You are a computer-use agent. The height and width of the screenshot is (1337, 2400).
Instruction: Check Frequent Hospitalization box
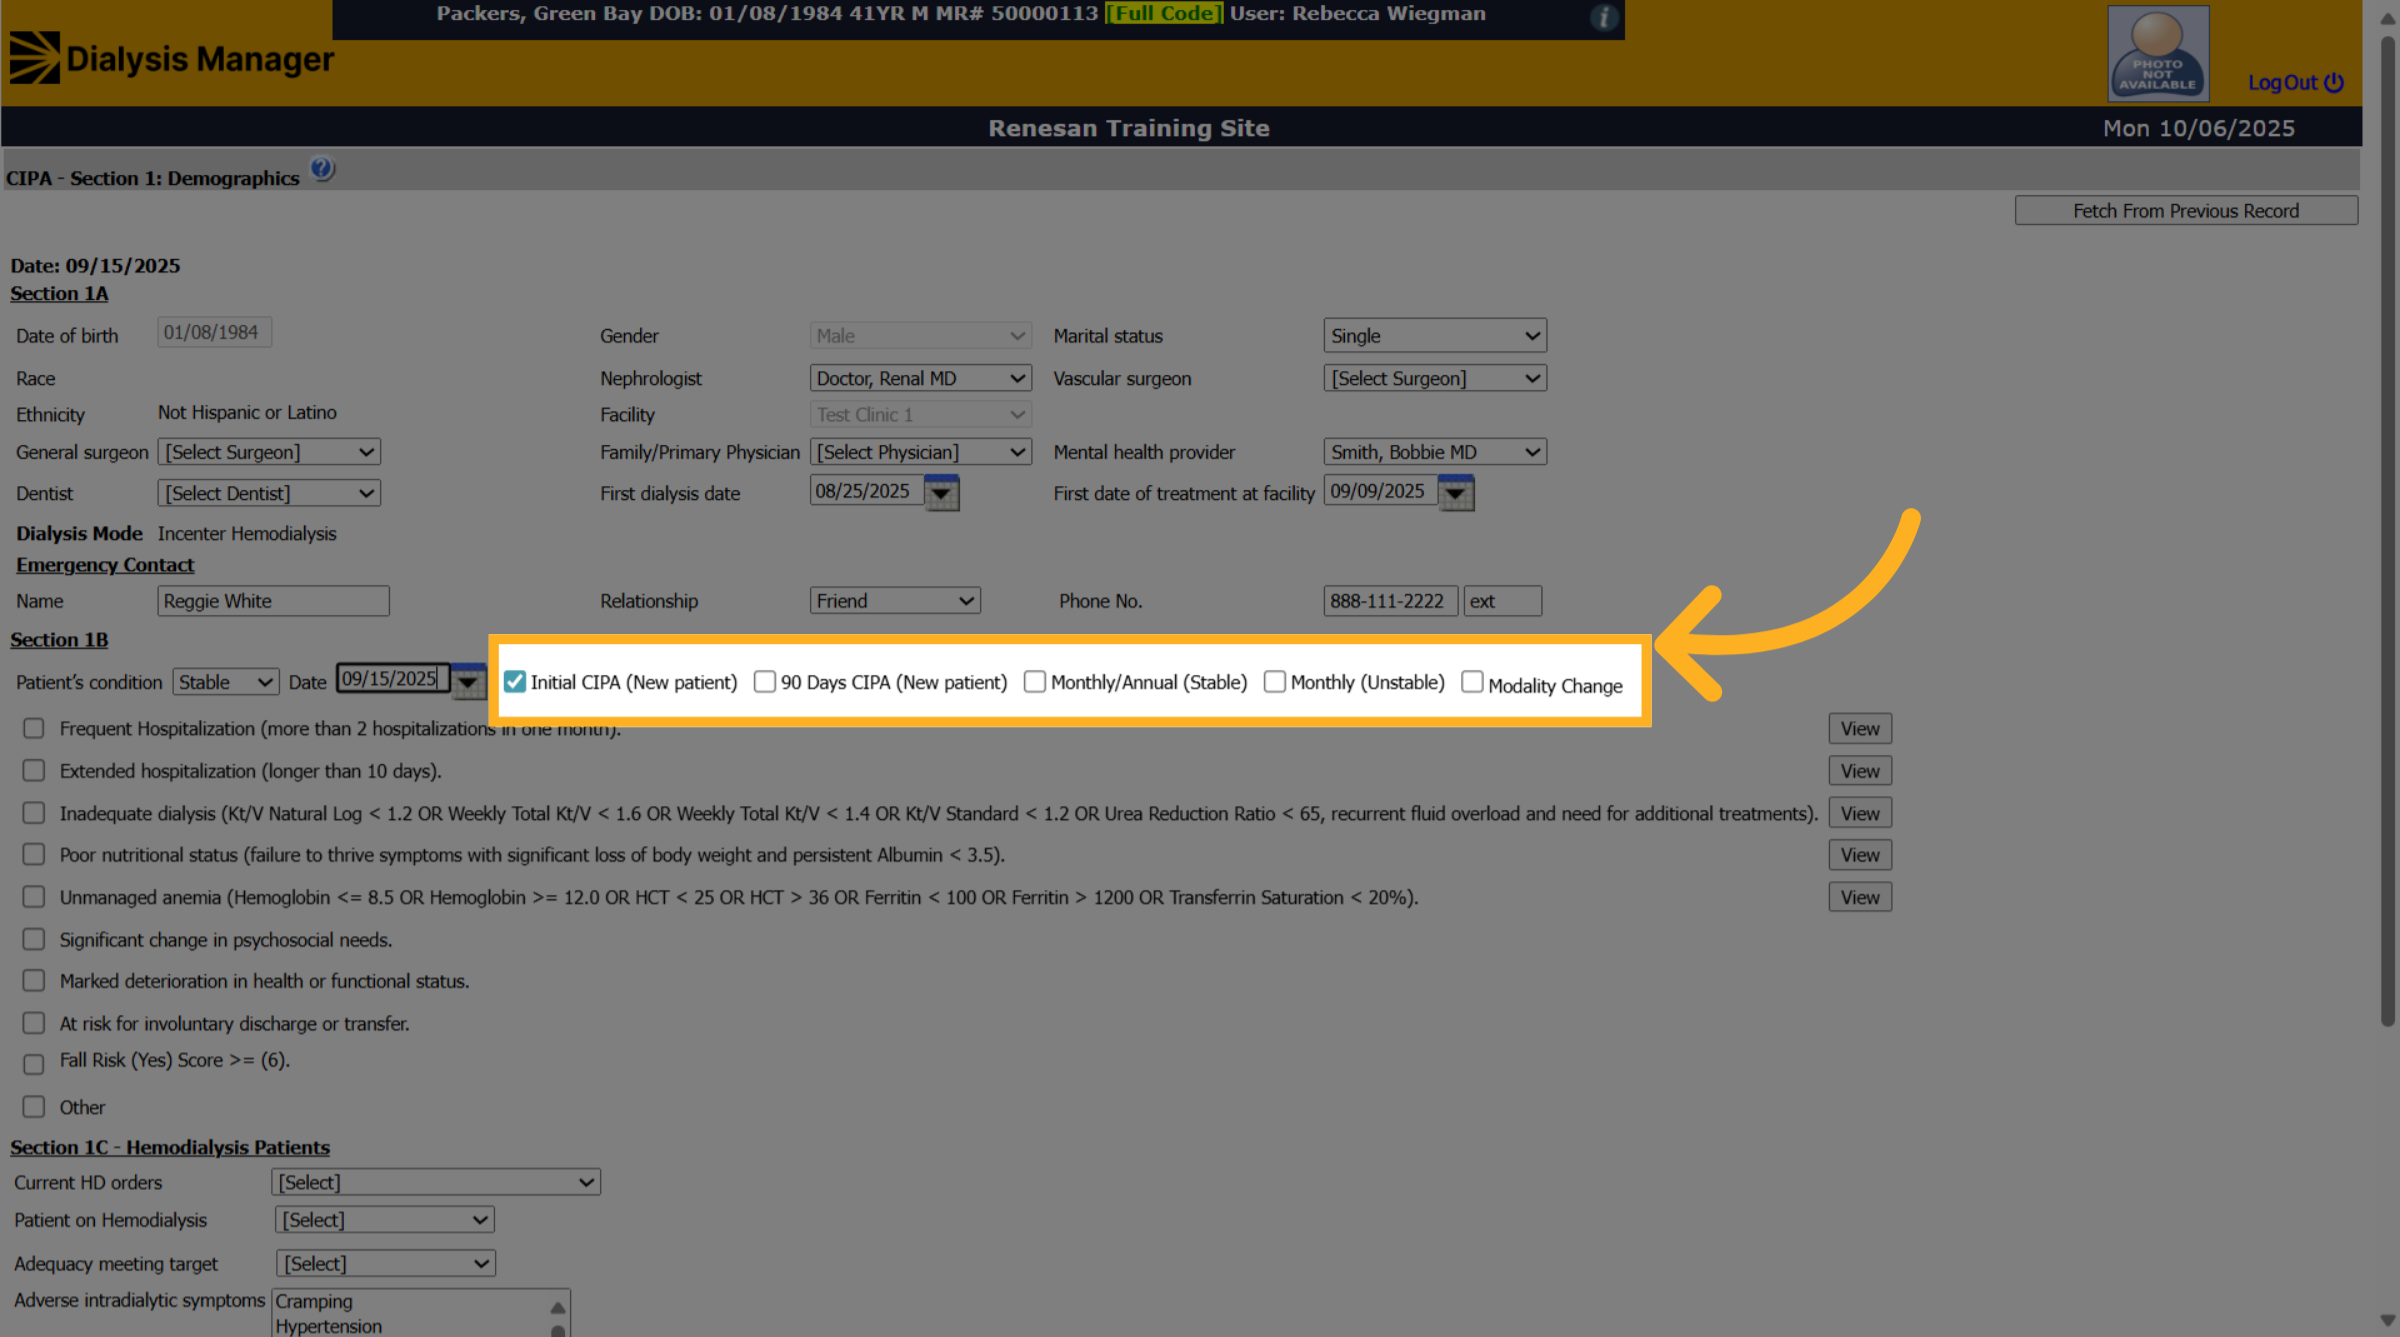coord(34,728)
